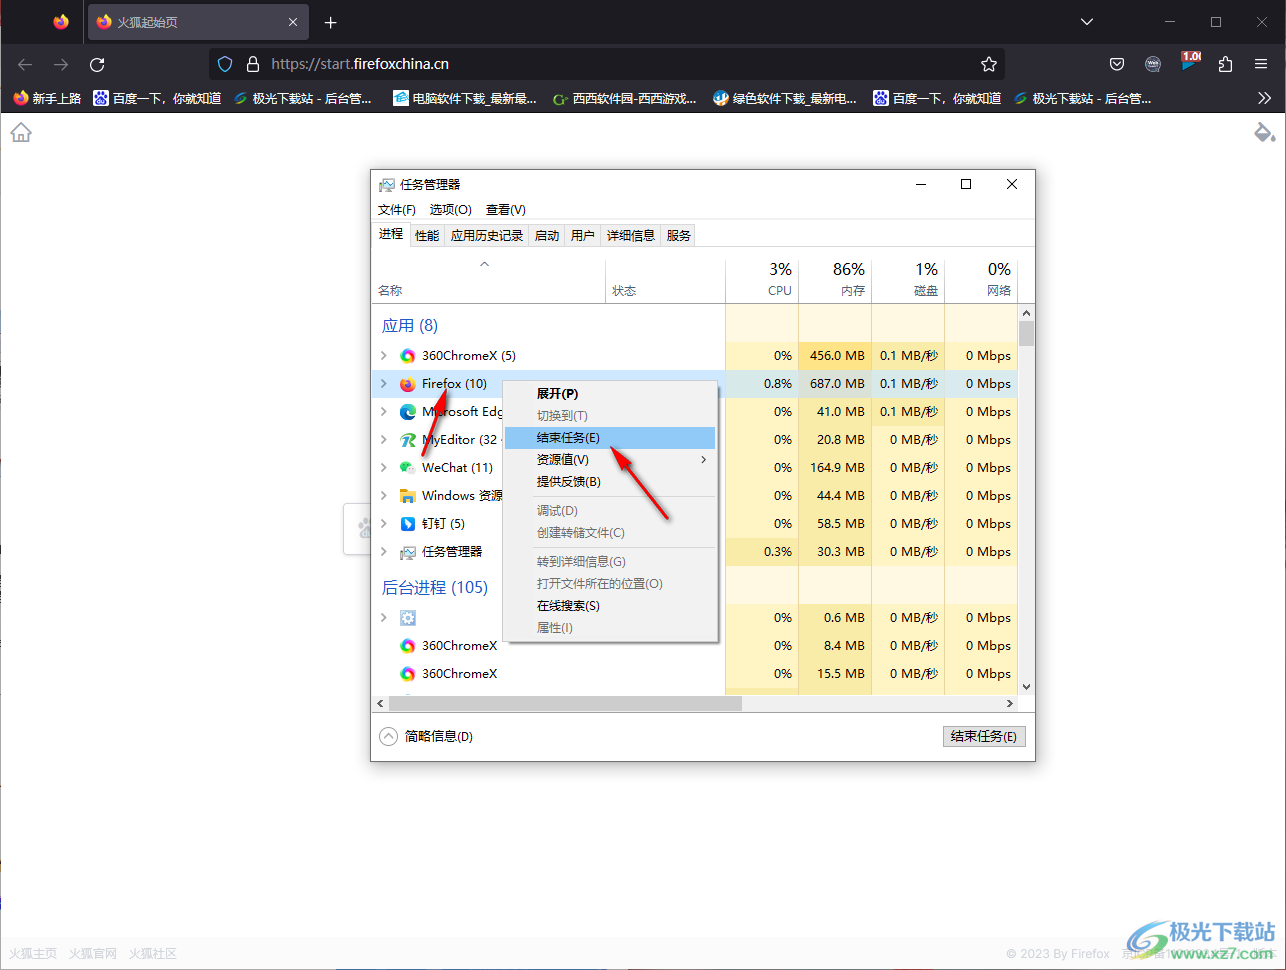Expand the MyEditor process group
This screenshot has height=970, width=1286.
tap(384, 440)
